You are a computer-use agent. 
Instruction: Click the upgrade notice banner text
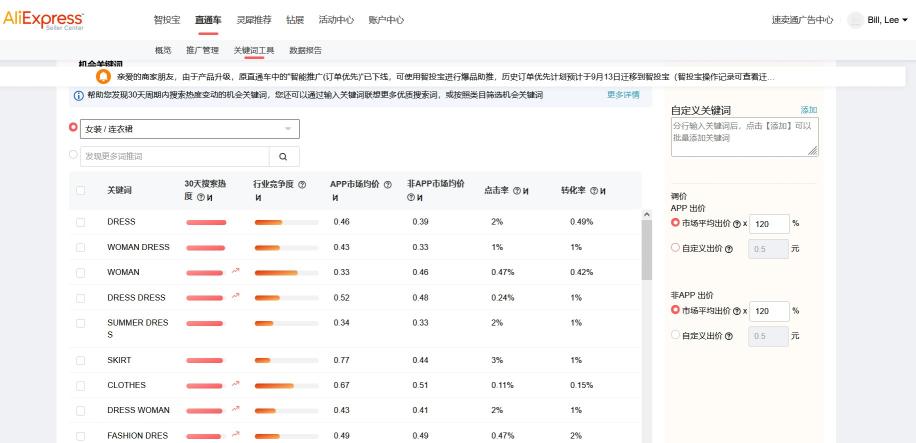pyautogui.click(x=446, y=77)
